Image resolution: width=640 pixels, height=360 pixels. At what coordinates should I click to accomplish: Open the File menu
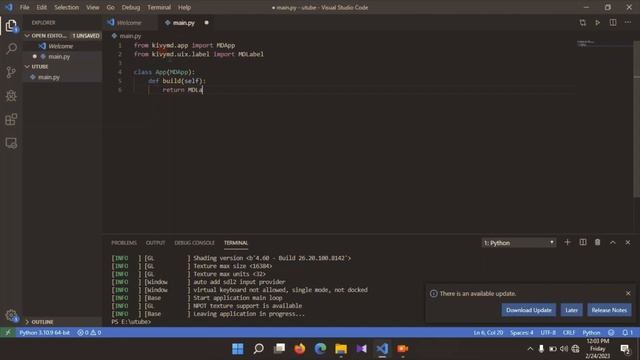click(x=24, y=7)
